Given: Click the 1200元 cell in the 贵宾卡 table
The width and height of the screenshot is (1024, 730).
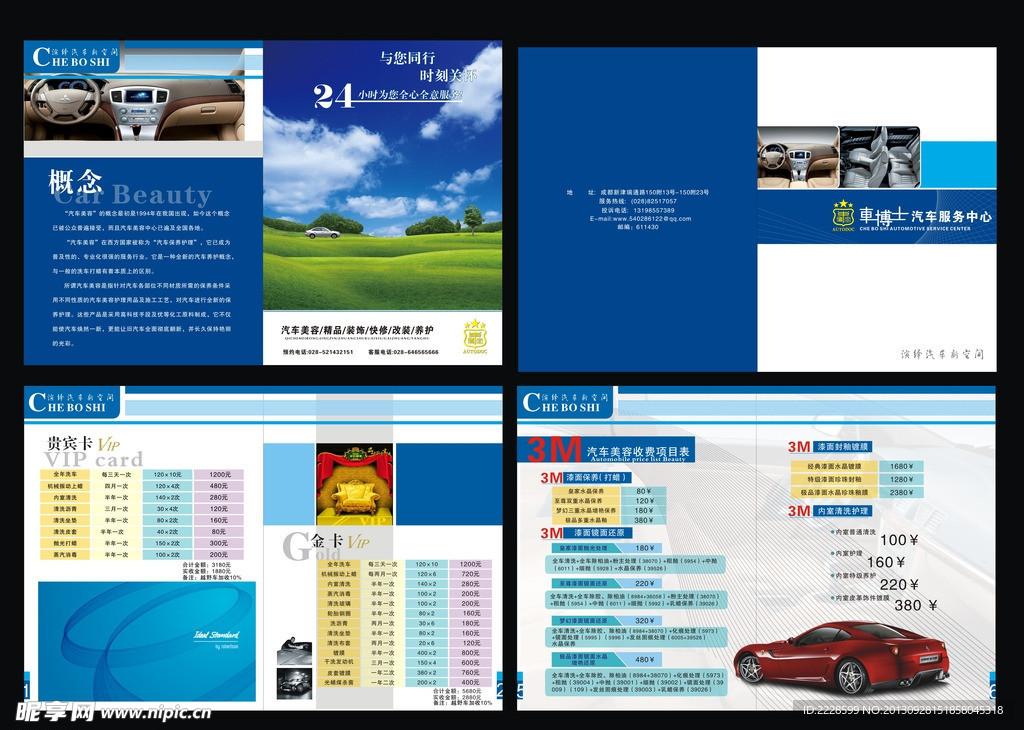Looking at the screenshot, I should (x=219, y=475).
